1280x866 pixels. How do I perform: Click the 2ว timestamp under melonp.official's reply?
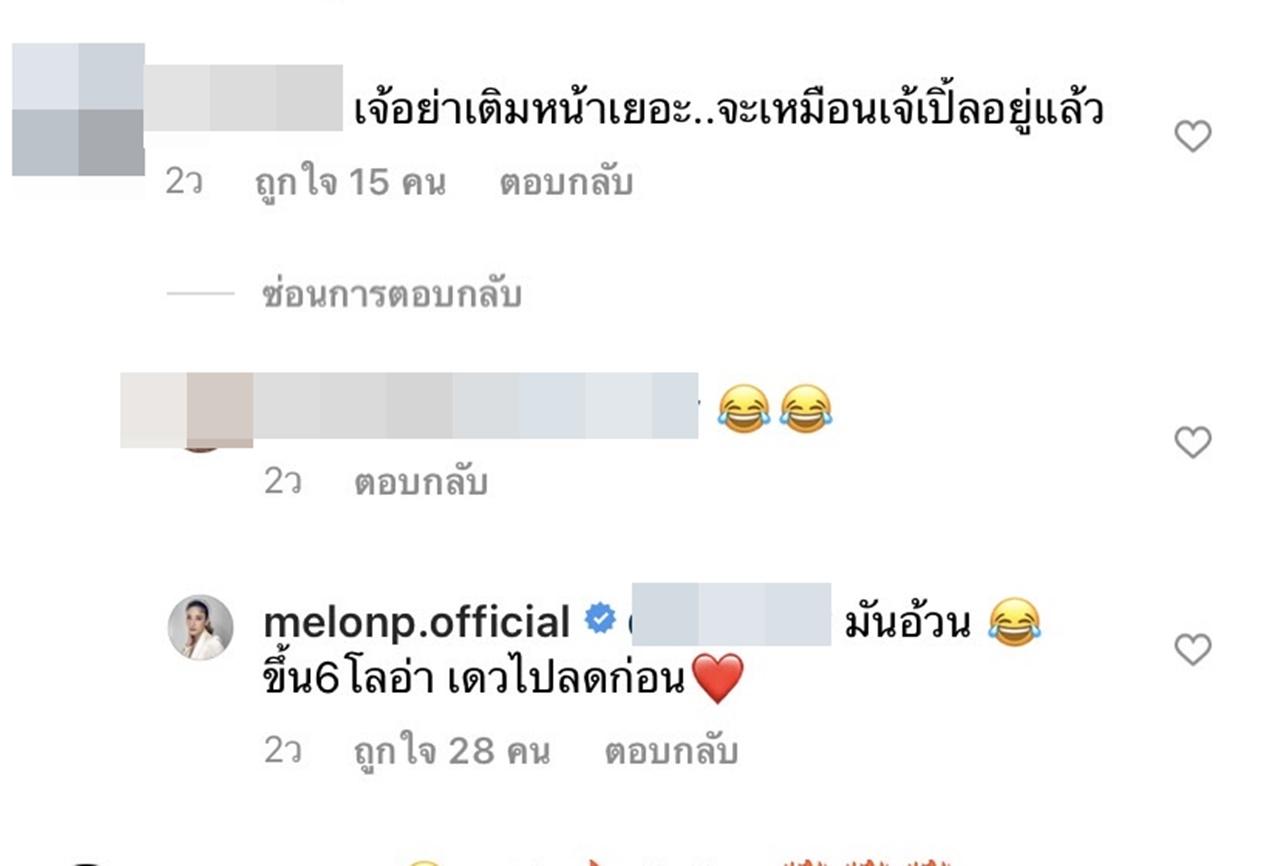pos(283,751)
